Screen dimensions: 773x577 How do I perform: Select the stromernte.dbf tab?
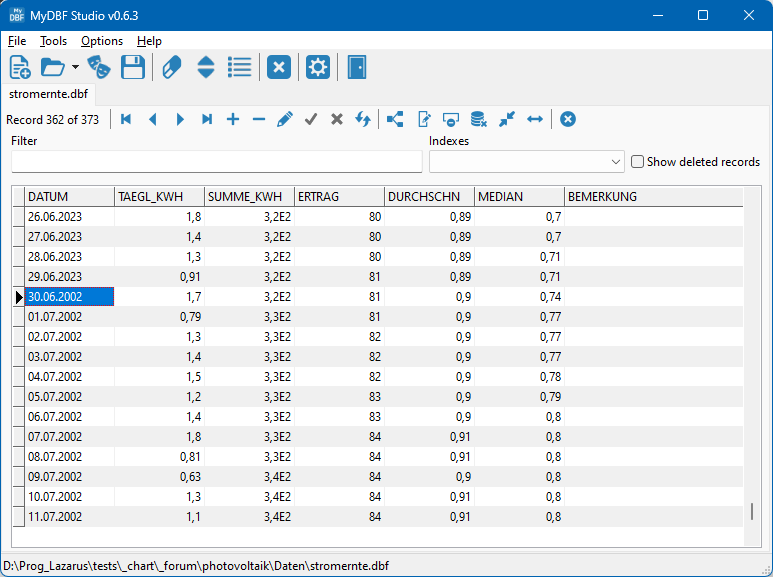click(x=48, y=94)
